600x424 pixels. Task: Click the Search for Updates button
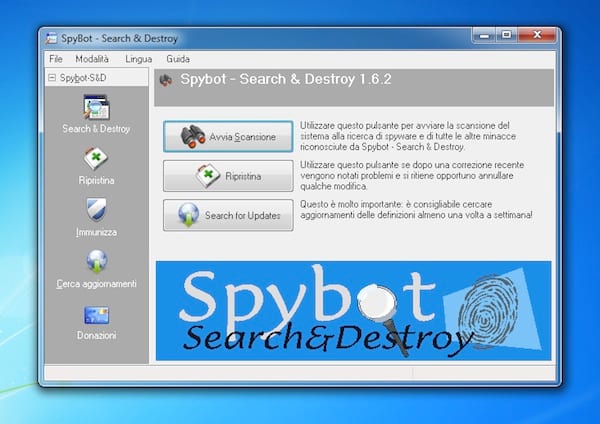tap(228, 215)
